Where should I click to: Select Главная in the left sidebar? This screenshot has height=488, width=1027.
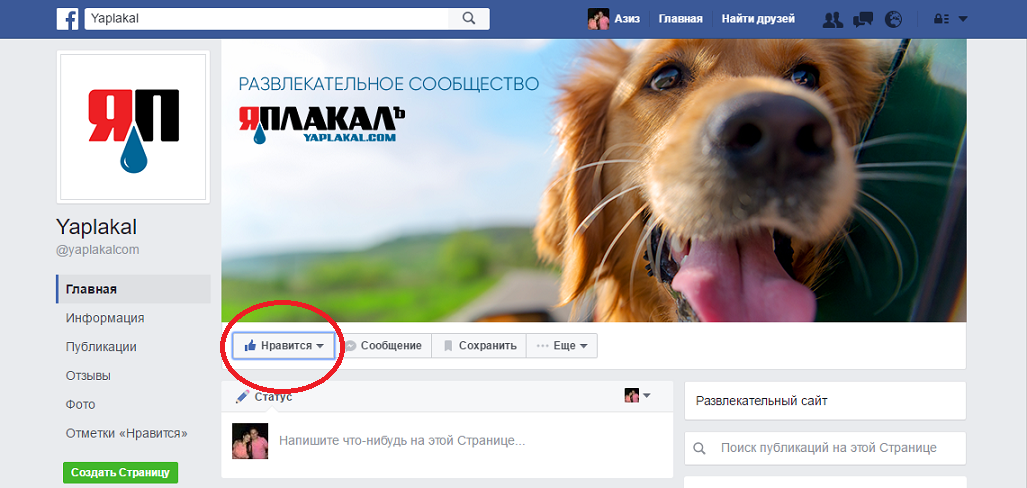click(134, 289)
